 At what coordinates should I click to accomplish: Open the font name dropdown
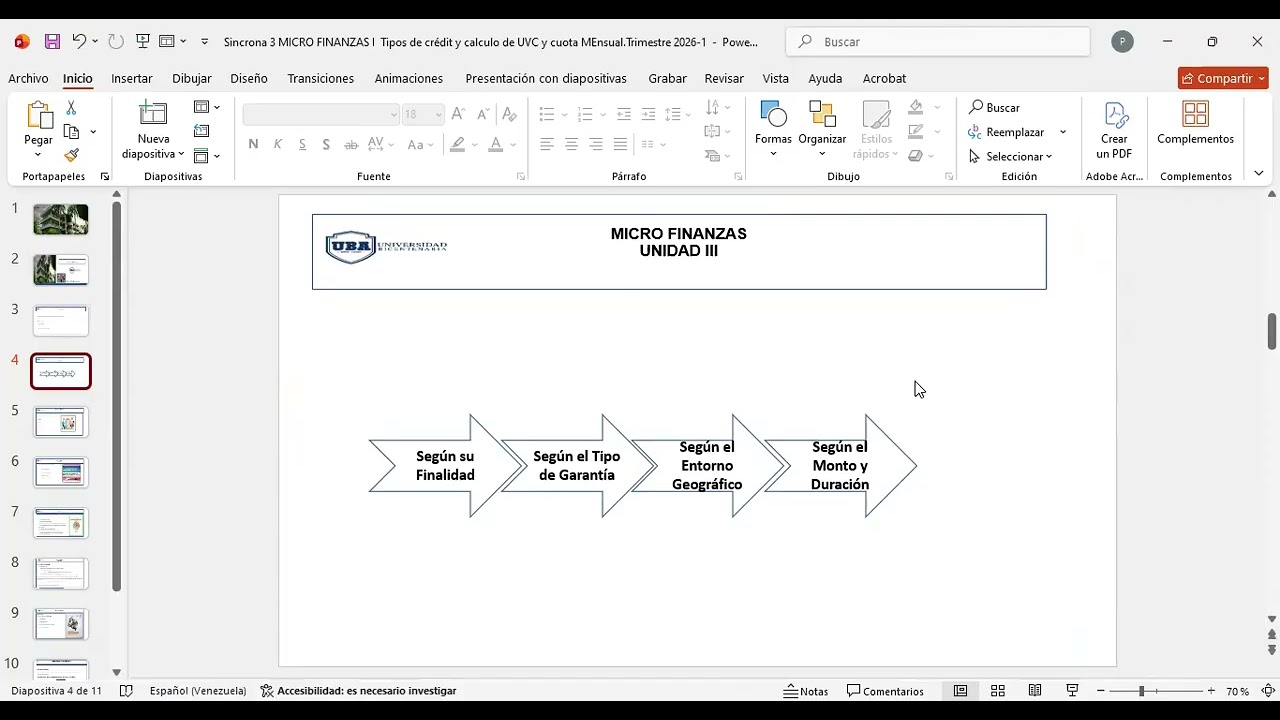394,115
